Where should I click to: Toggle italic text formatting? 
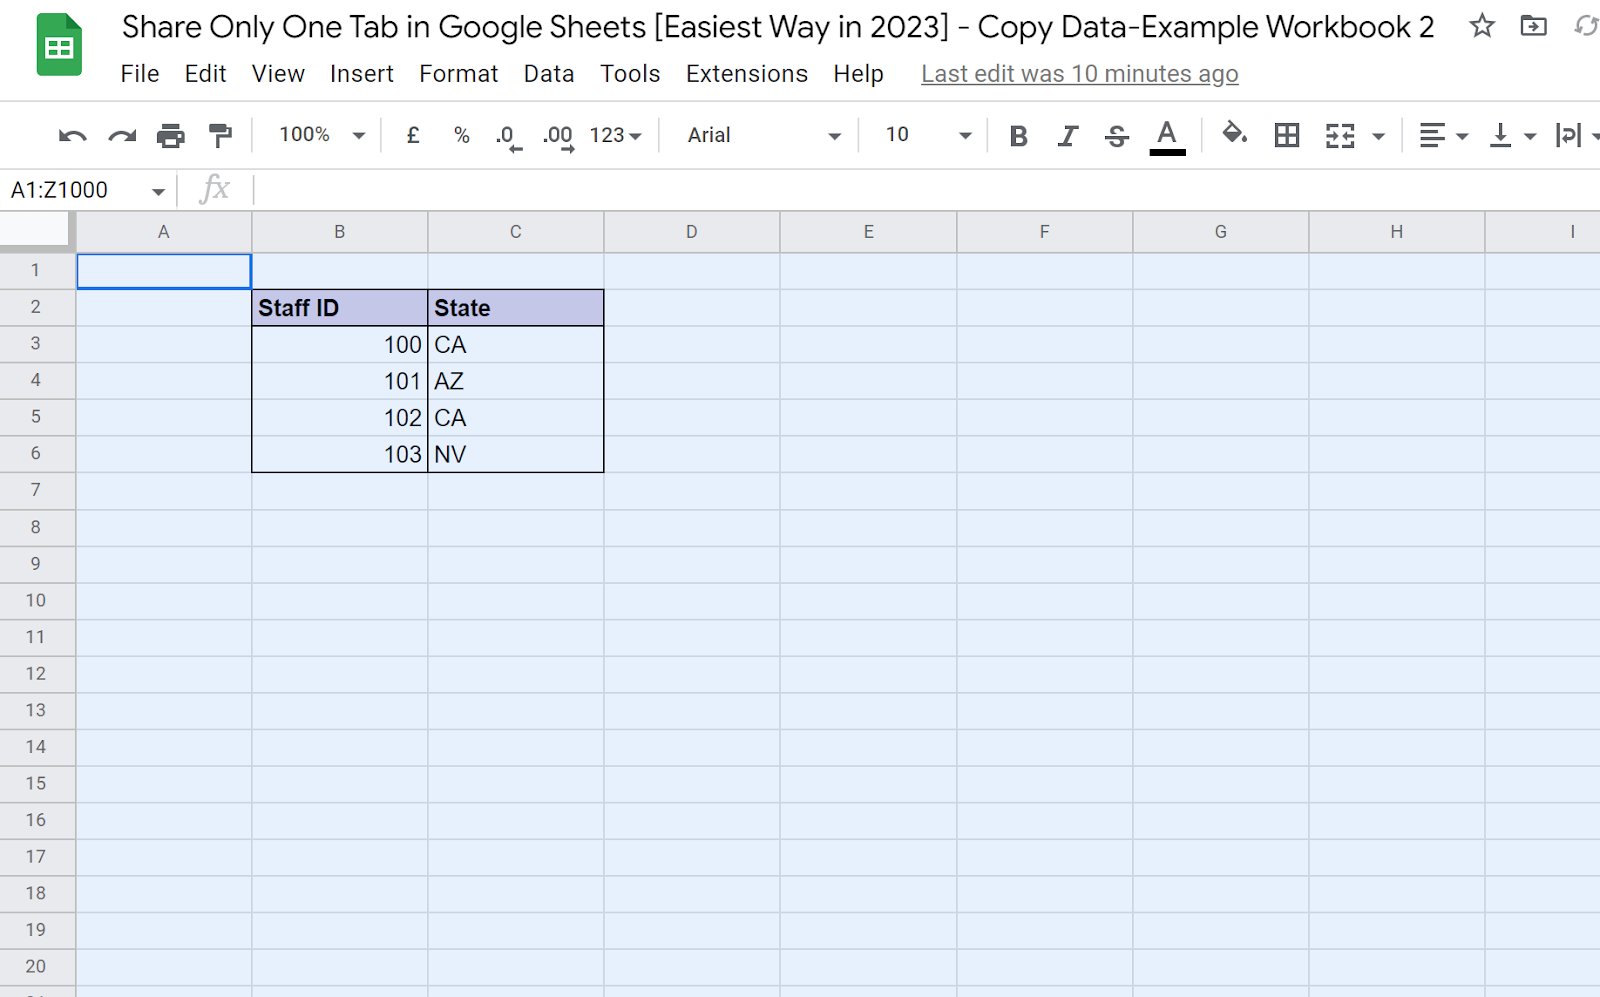(1067, 136)
